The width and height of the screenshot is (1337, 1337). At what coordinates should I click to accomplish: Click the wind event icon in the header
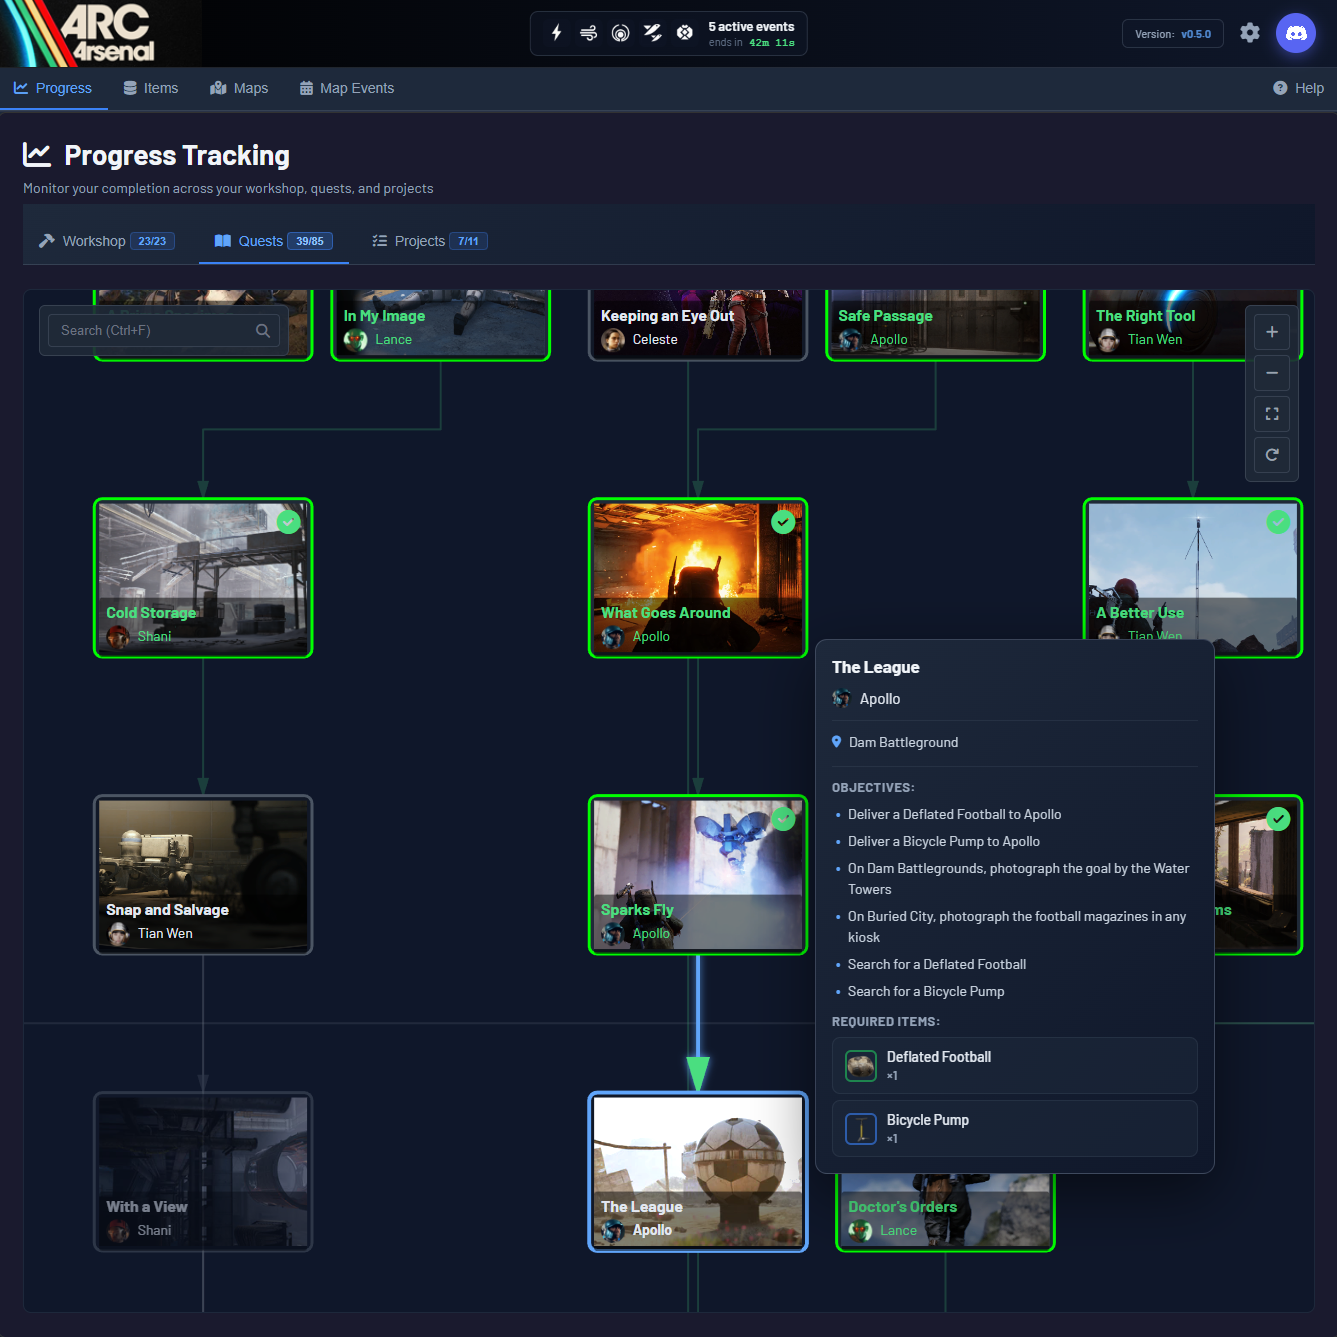point(588,33)
